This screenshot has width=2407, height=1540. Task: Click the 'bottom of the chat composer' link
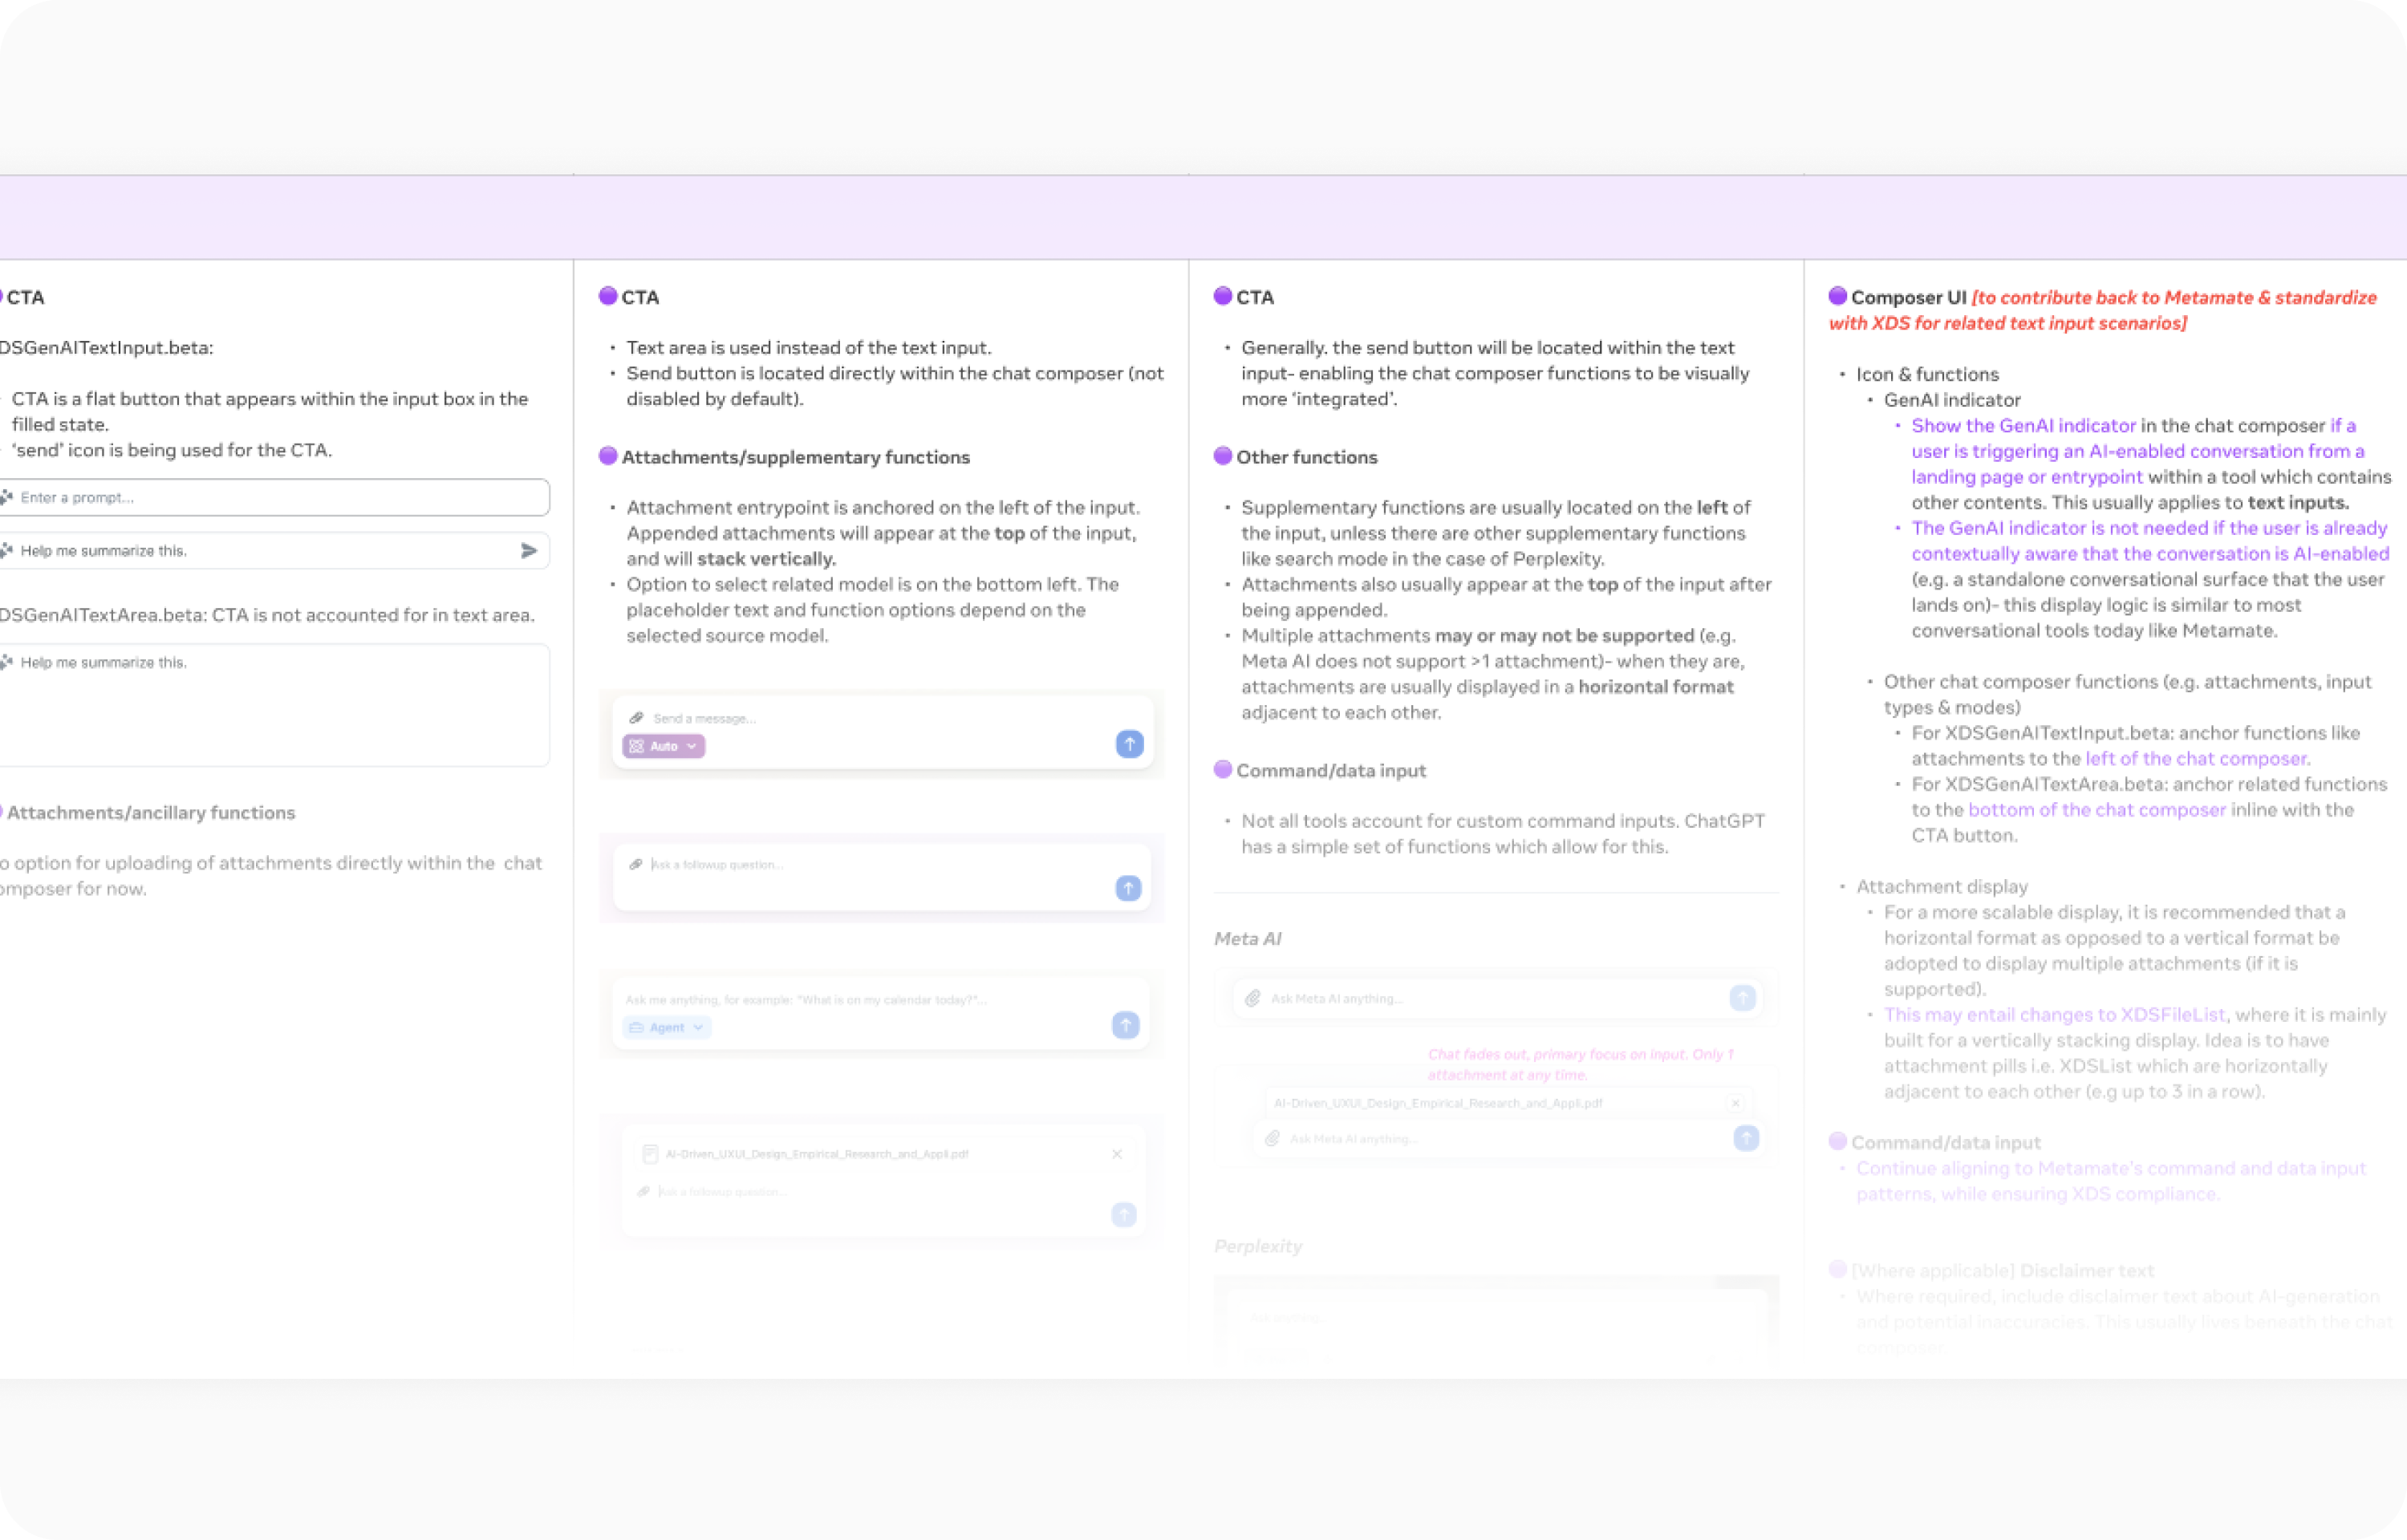pyautogui.click(x=2097, y=809)
